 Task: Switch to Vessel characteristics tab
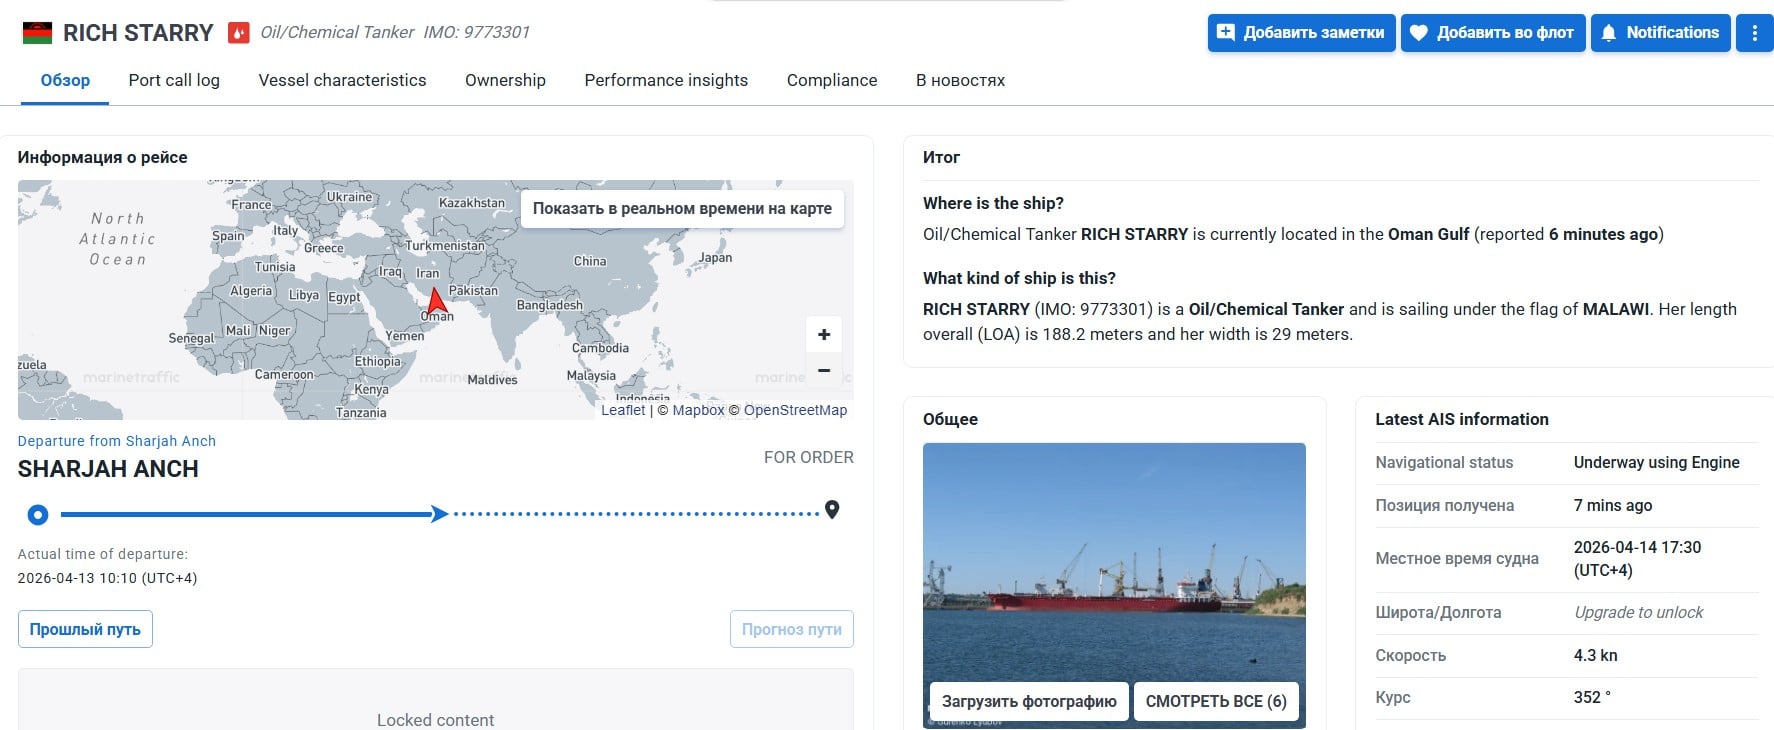(342, 80)
